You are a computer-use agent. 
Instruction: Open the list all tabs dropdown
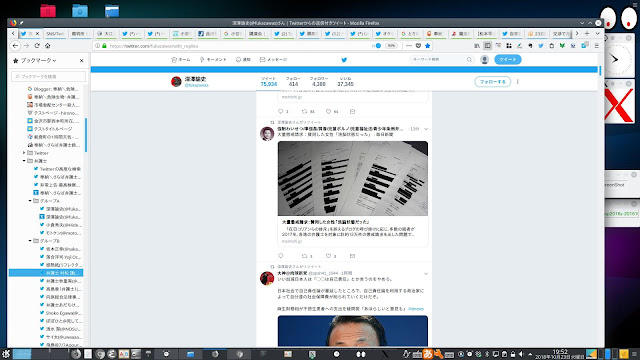coord(597,33)
